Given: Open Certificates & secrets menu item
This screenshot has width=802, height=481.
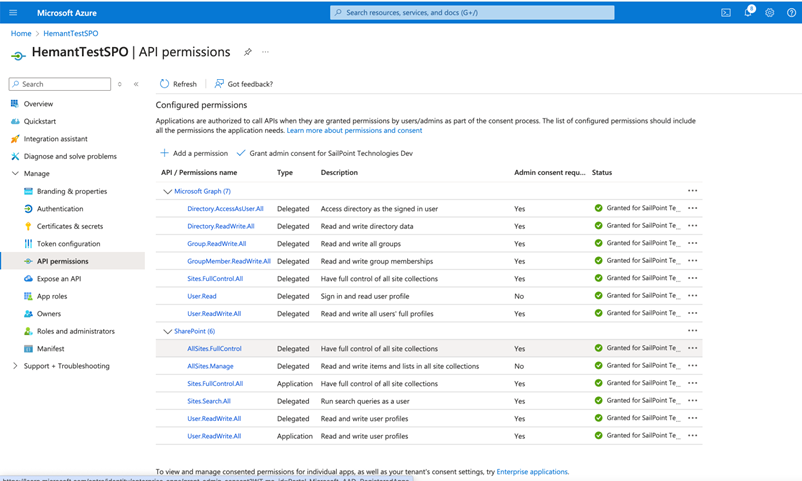Looking at the screenshot, I should [x=69, y=226].
